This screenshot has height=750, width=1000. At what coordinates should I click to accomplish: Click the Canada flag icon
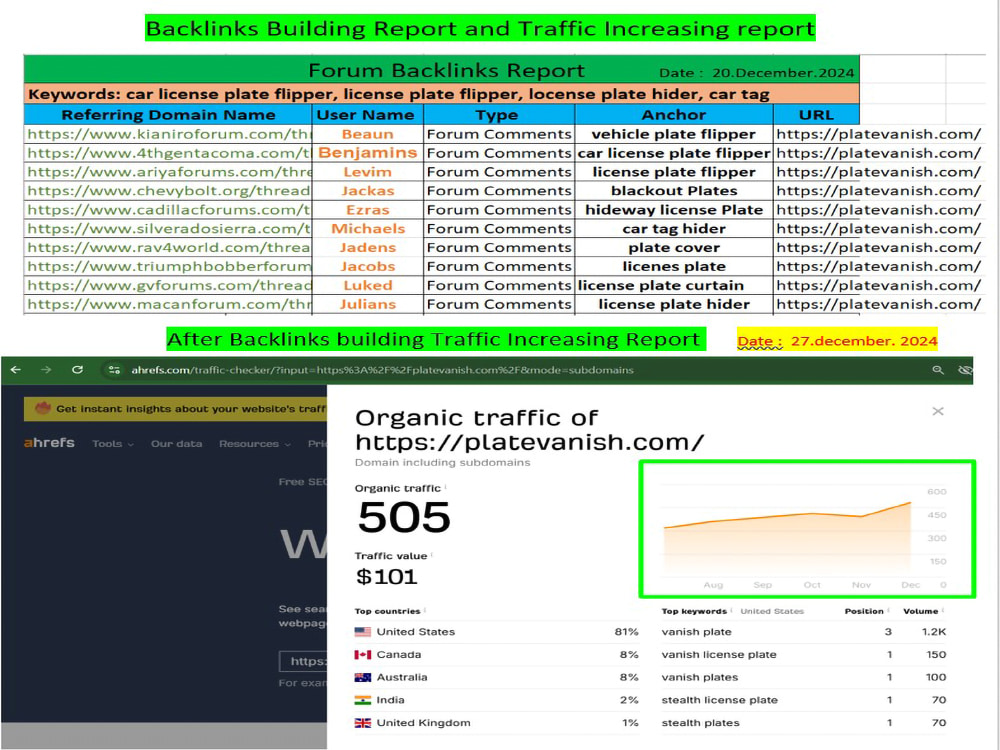(x=363, y=654)
